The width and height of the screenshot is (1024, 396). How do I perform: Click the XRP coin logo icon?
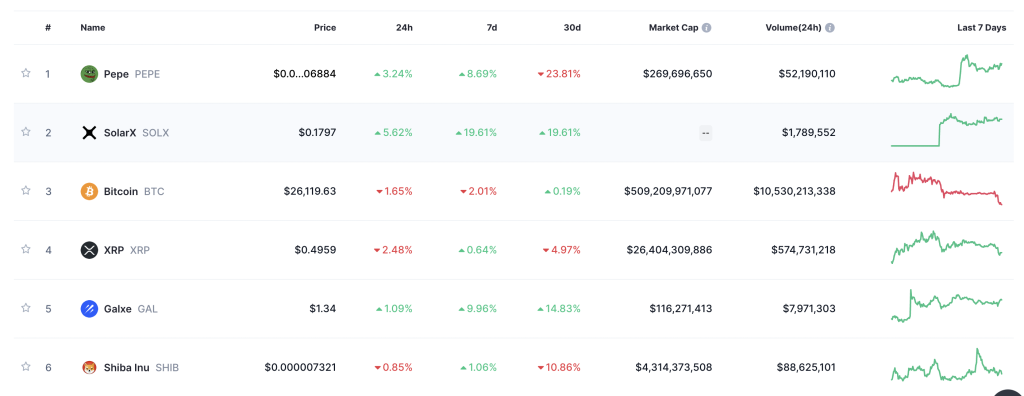coord(89,250)
